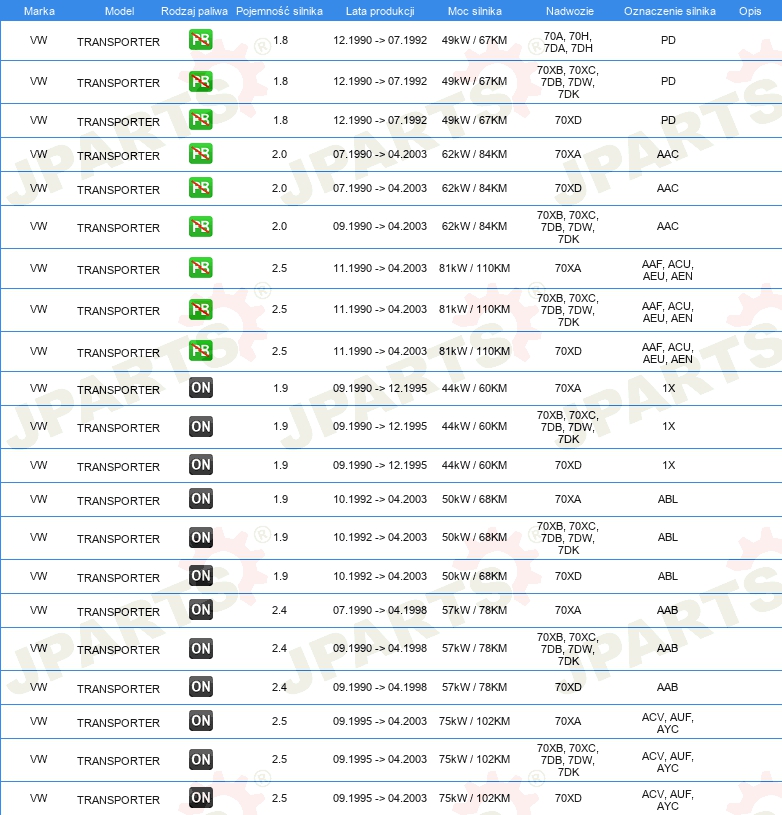Viewport: 782px width, 815px height.
Task: Click ON diesel icon in 2.5 ACV 70XD row
Action: point(201,798)
